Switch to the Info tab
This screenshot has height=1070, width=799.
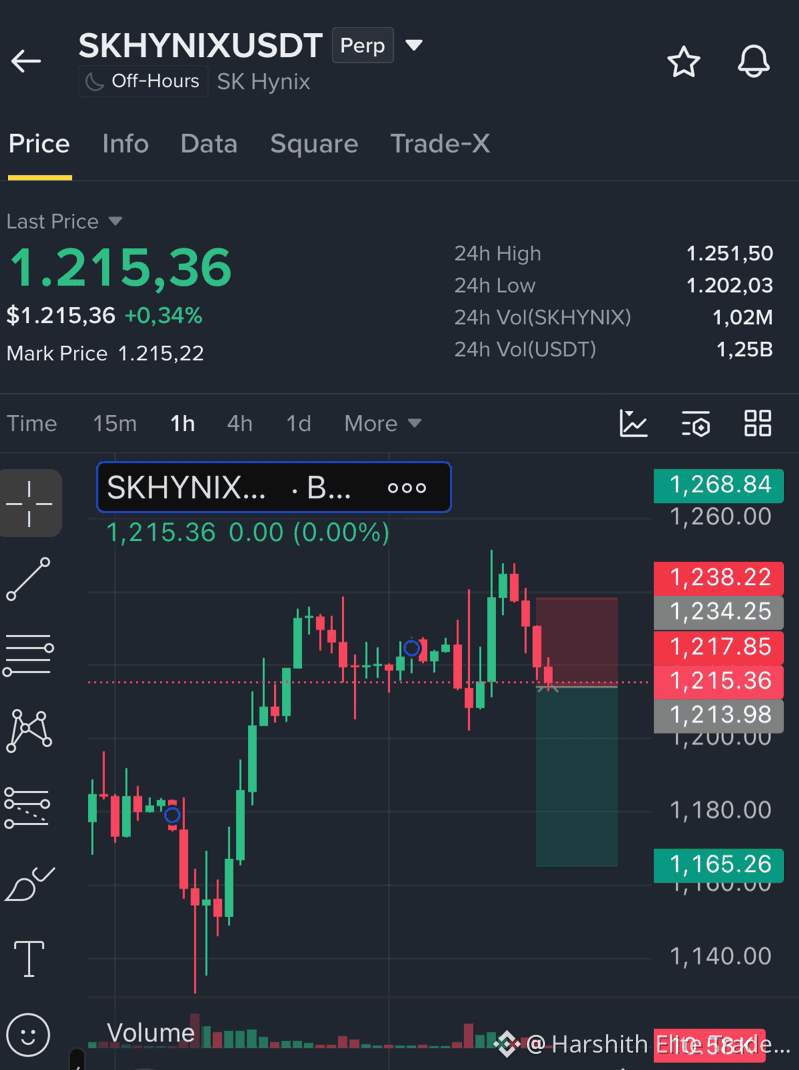coord(126,144)
